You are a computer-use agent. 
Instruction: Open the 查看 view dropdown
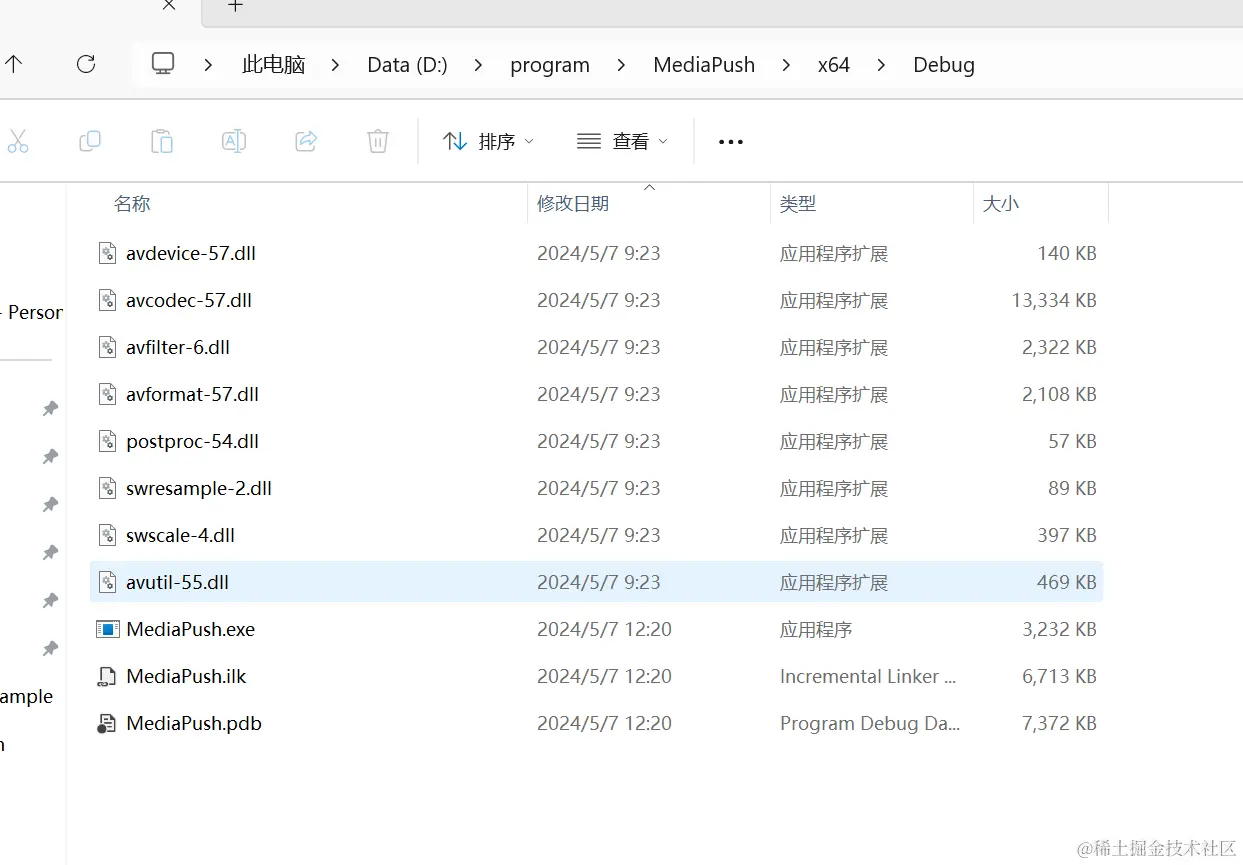click(622, 142)
